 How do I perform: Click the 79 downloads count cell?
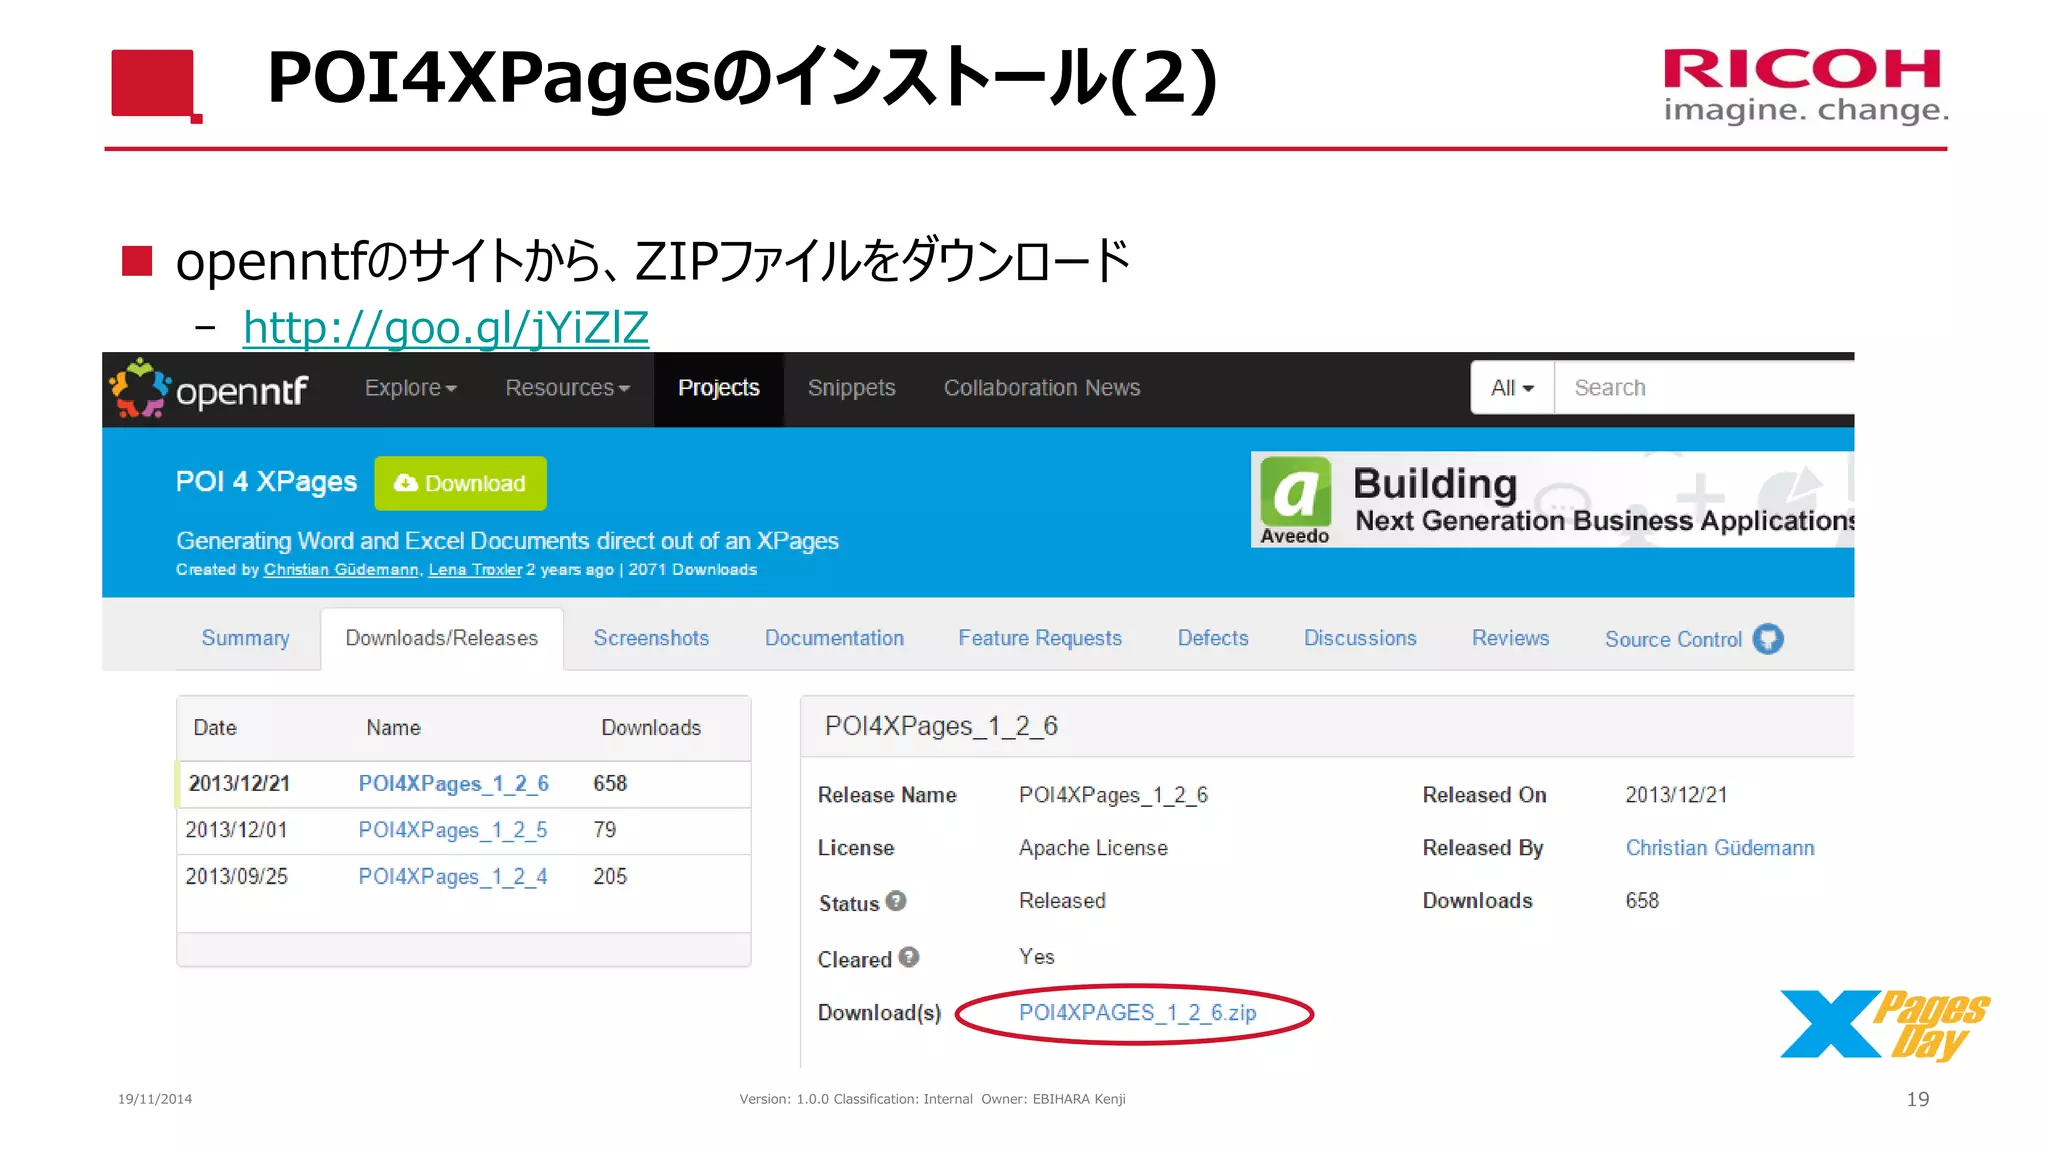coord(604,830)
